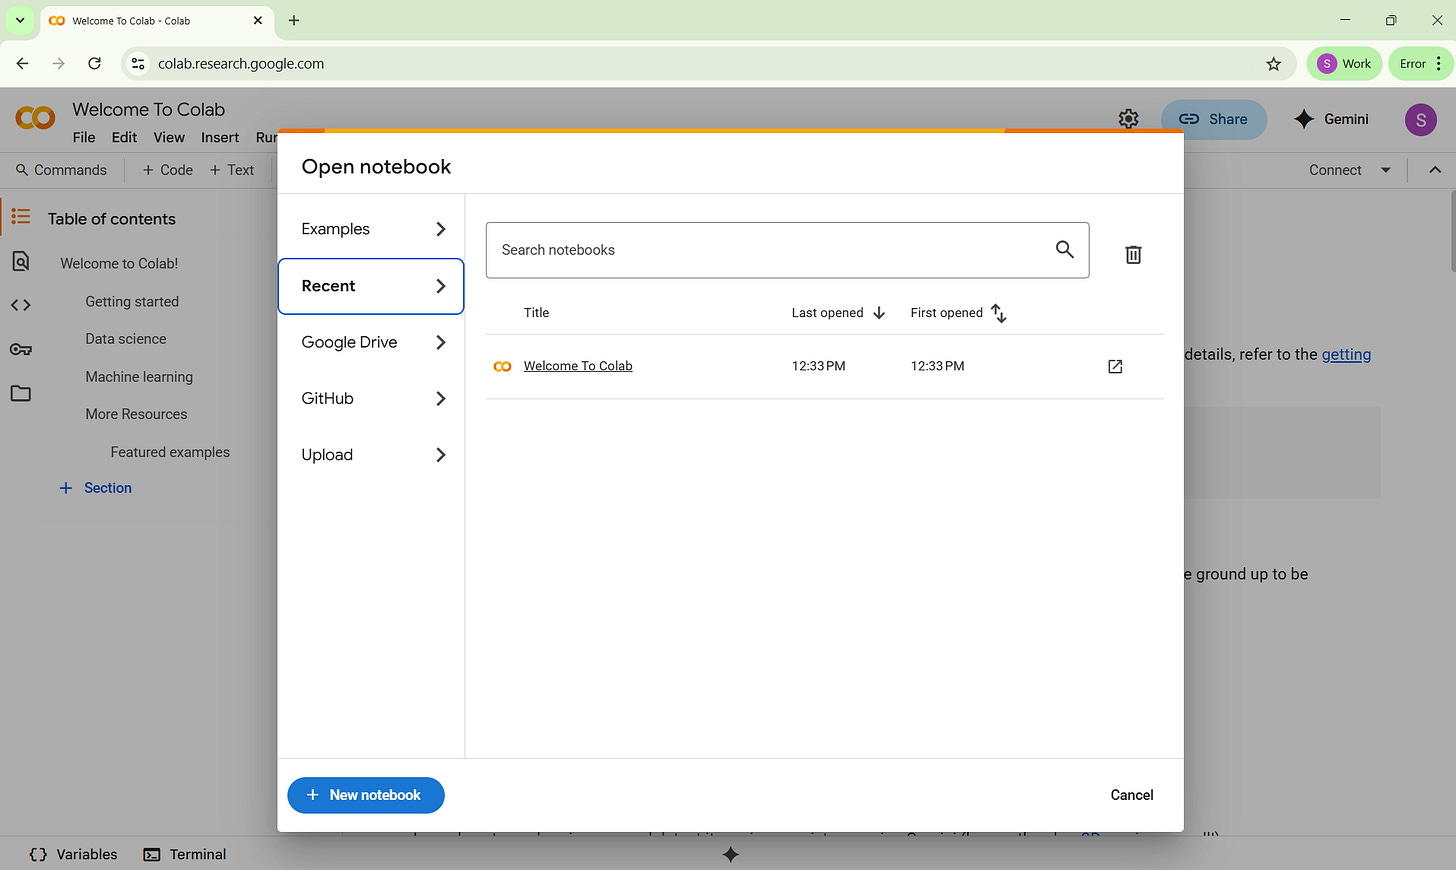Click the New notebook button
Screen dimensions: 1456x870
point(366,795)
